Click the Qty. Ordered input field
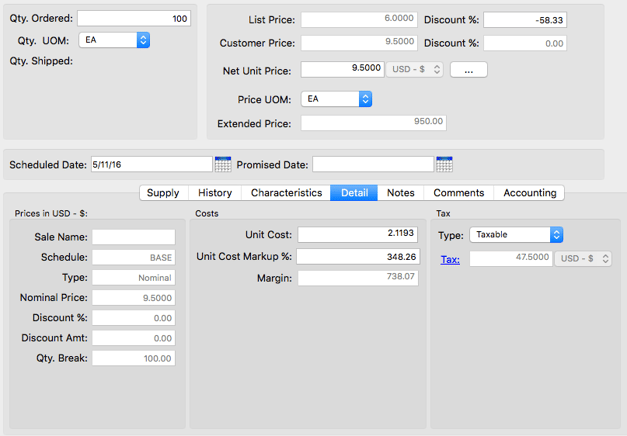 (x=134, y=19)
